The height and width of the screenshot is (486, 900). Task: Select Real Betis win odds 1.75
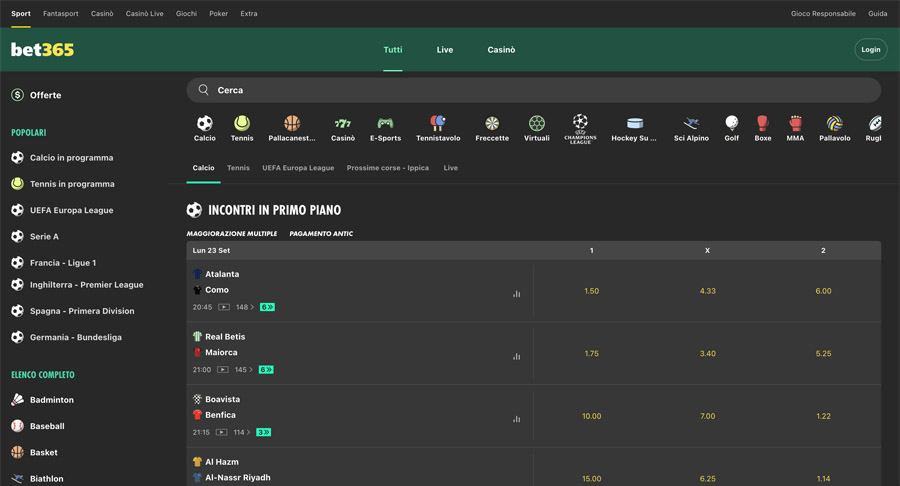pyautogui.click(x=591, y=353)
